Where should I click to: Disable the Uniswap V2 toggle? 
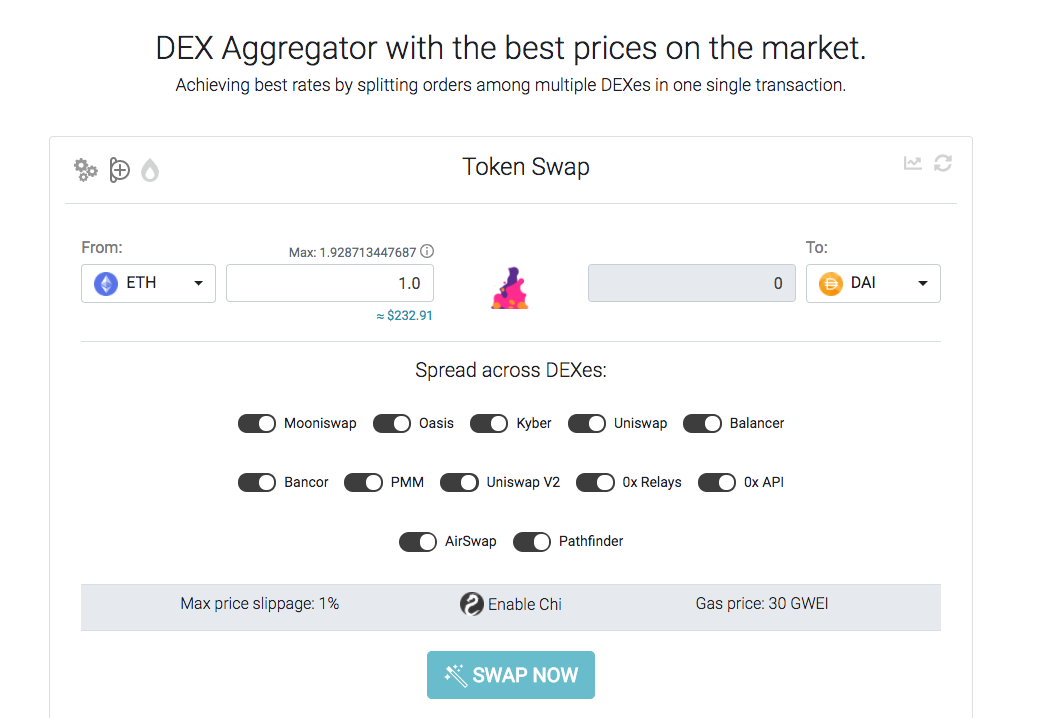pos(459,483)
